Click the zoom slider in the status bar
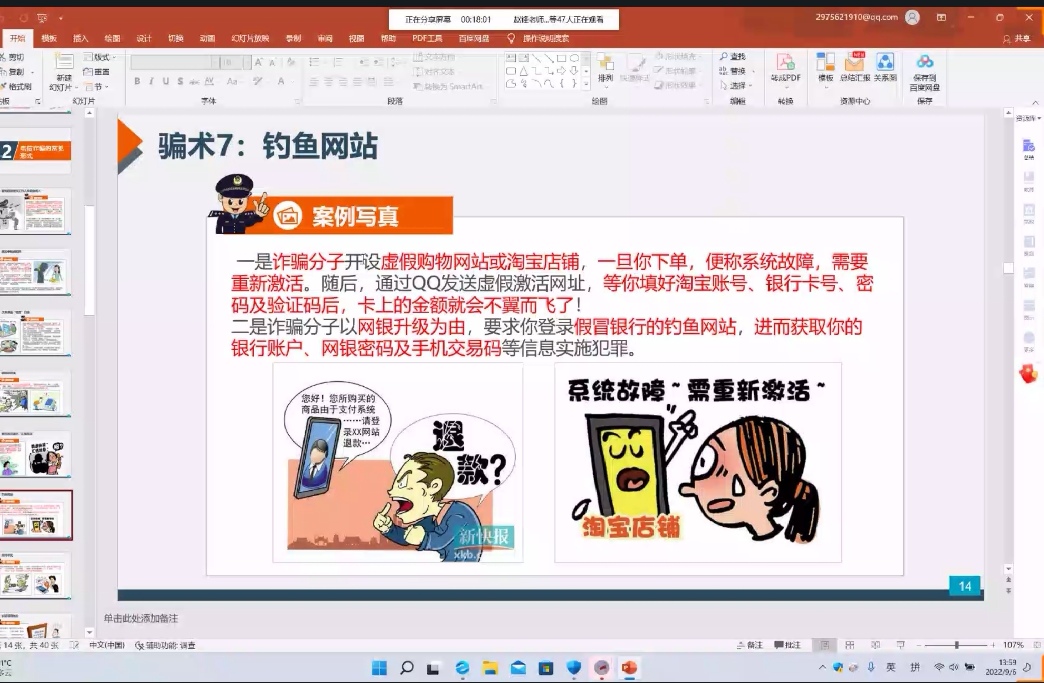This screenshot has height=683, width=1044. click(957, 645)
